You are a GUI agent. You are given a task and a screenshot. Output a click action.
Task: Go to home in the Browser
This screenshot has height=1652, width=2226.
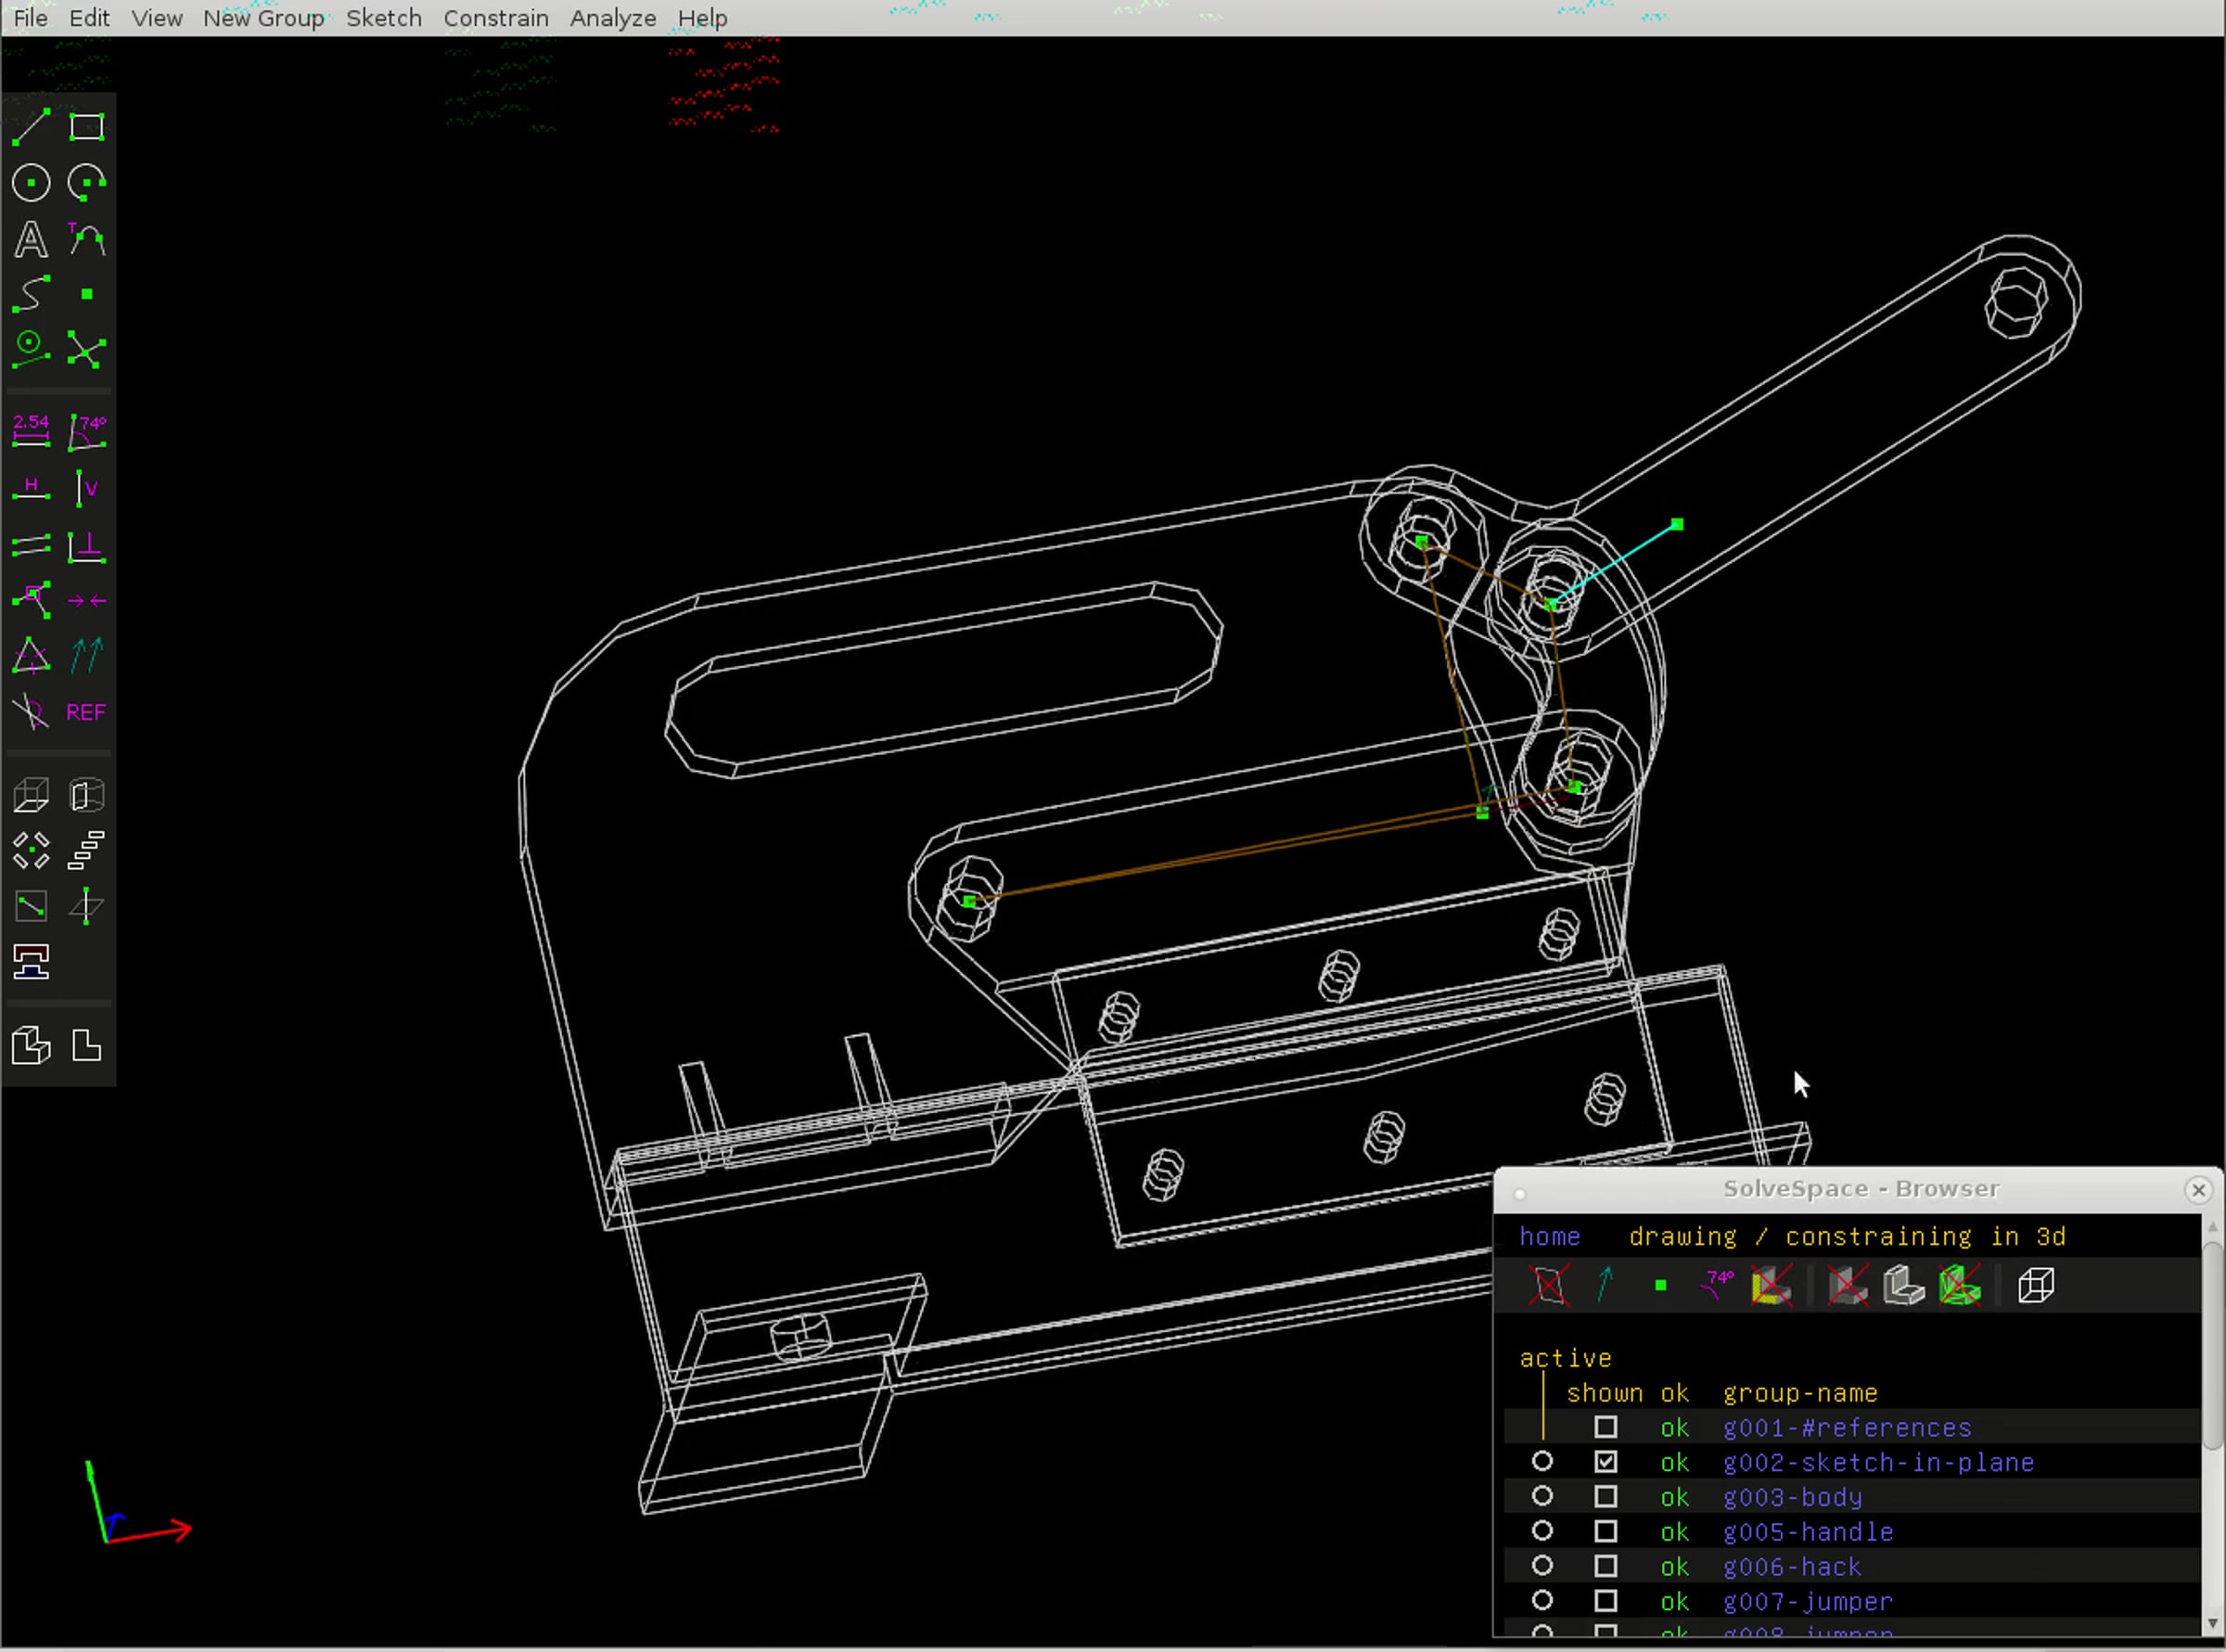[x=1550, y=1237]
